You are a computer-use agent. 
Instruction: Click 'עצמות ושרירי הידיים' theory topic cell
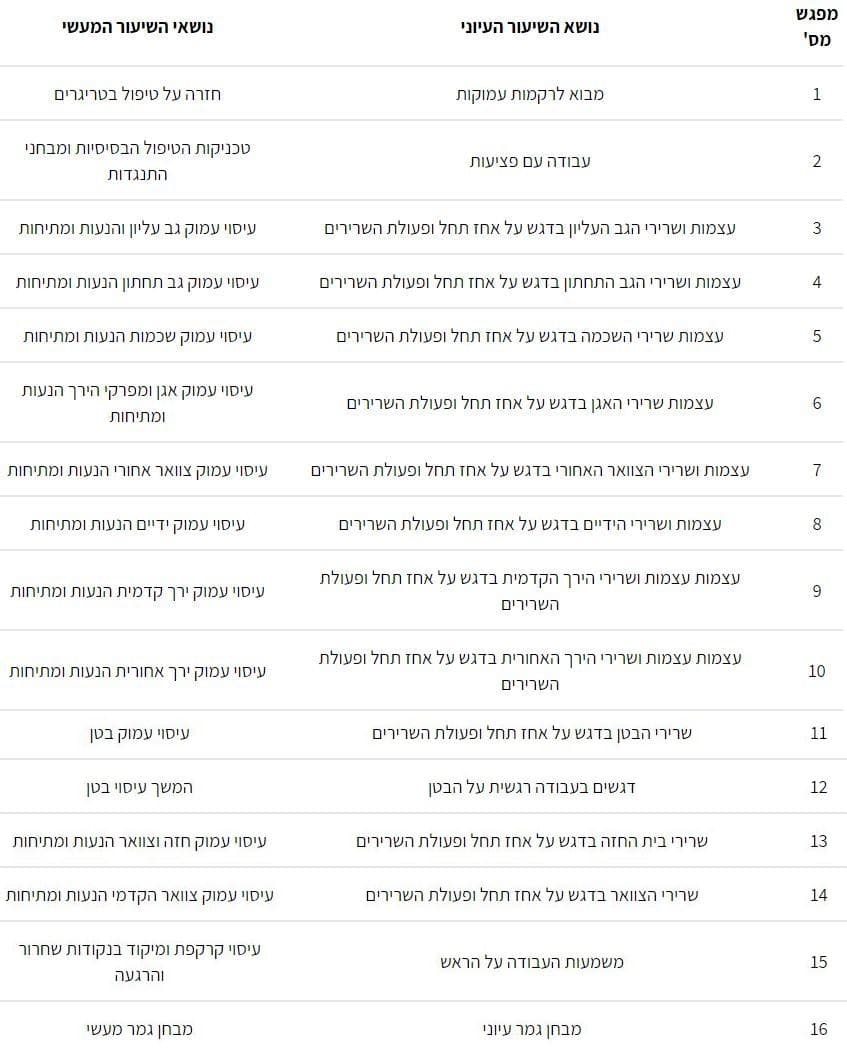pyautogui.click(x=530, y=524)
